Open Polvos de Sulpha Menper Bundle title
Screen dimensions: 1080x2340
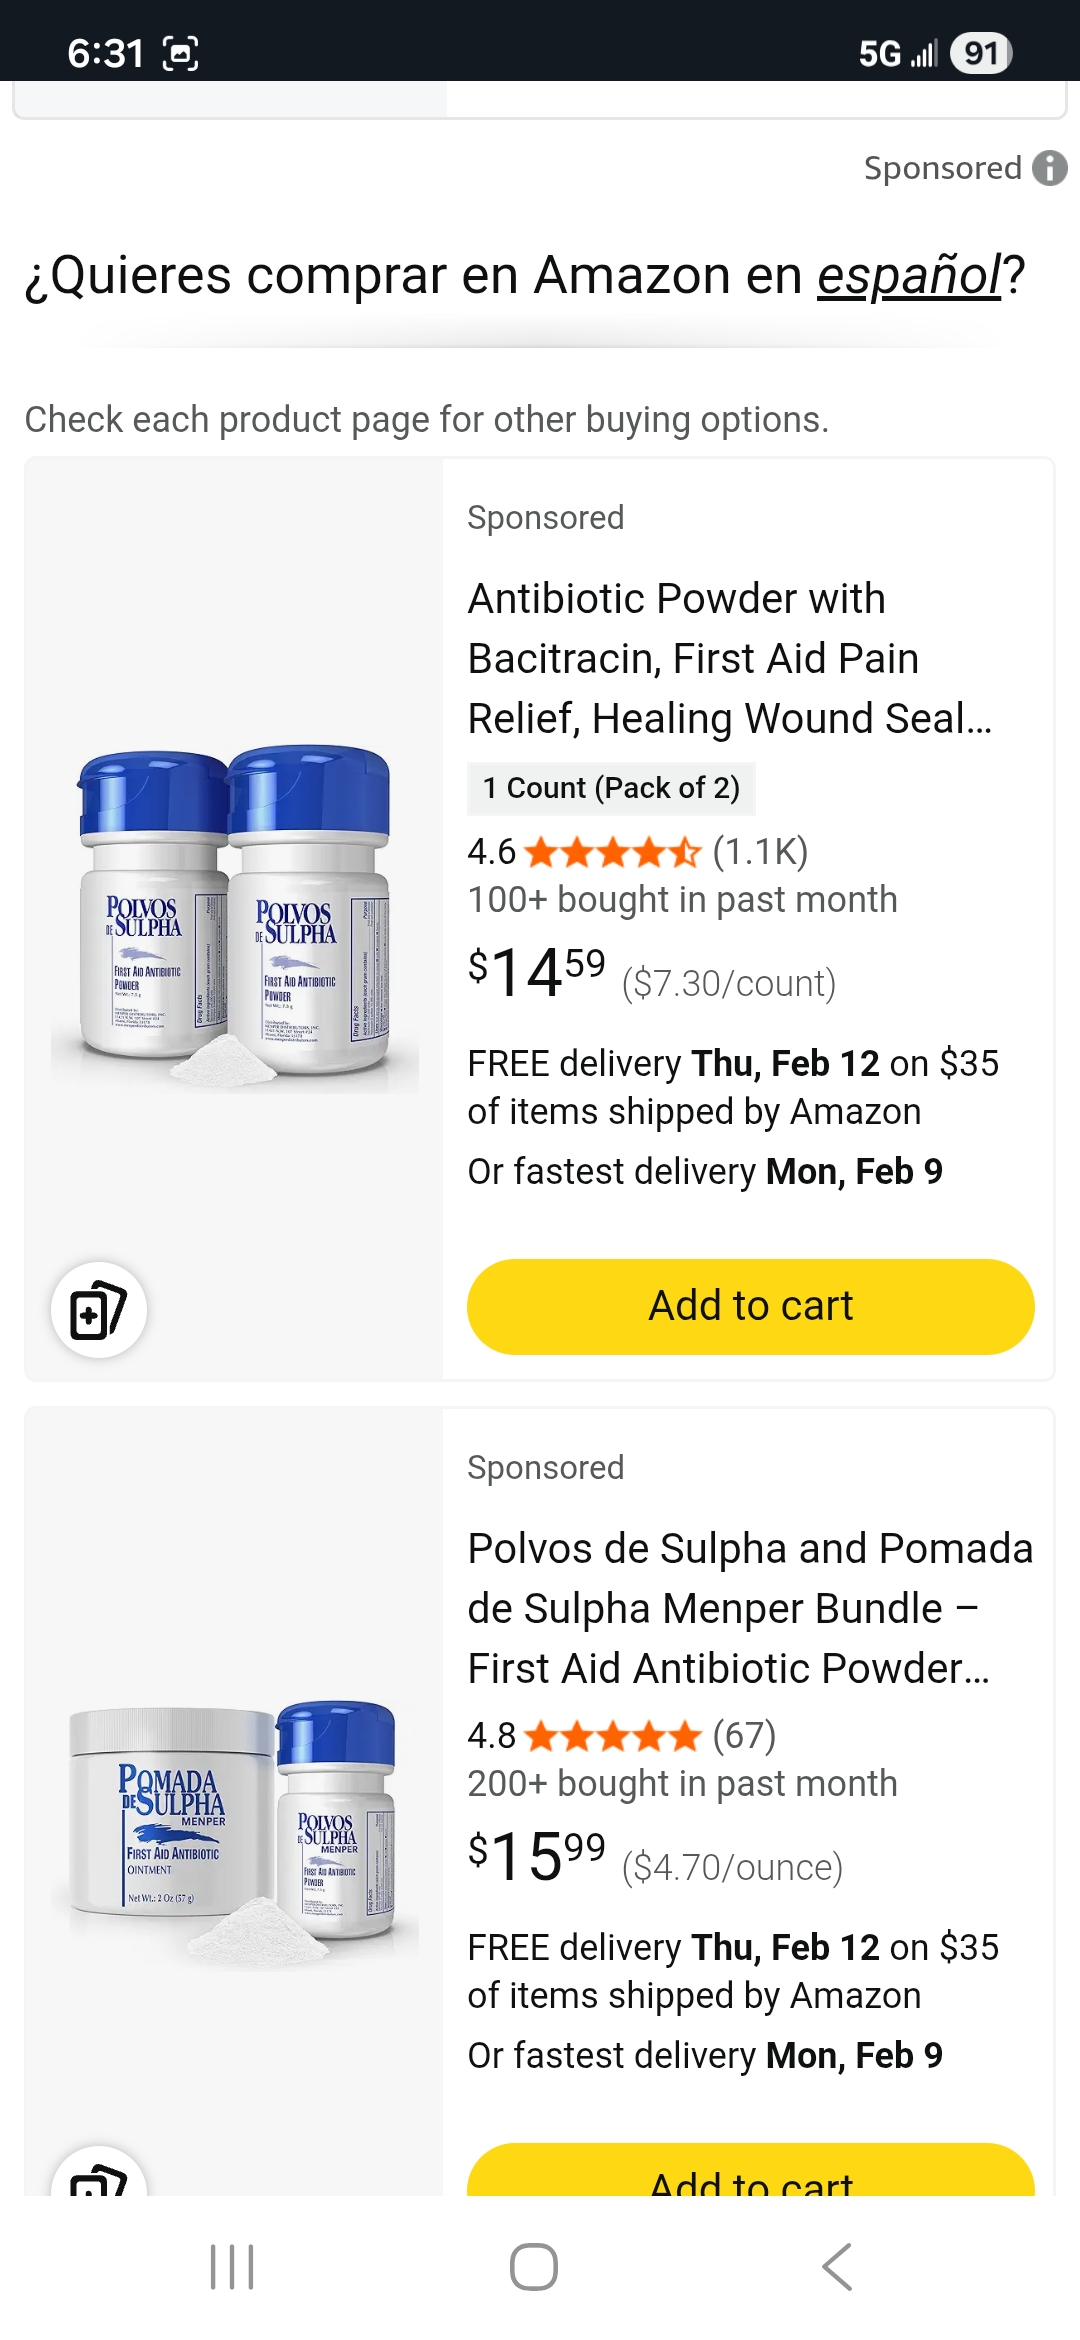point(750,1608)
